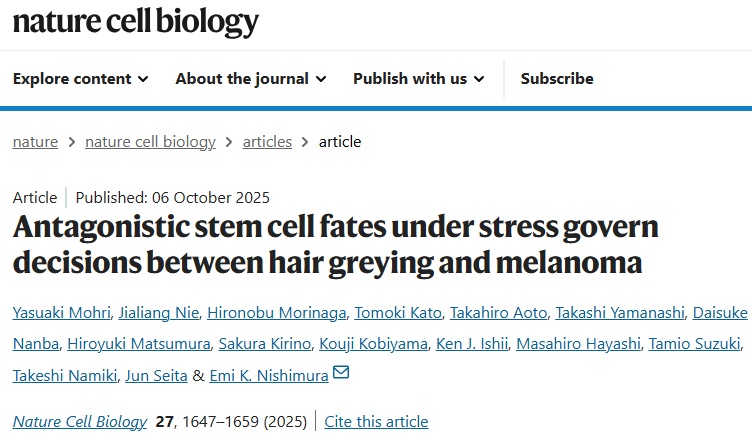Open nature cell biology breadcrumb link
752x439 pixels.
click(150, 142)
